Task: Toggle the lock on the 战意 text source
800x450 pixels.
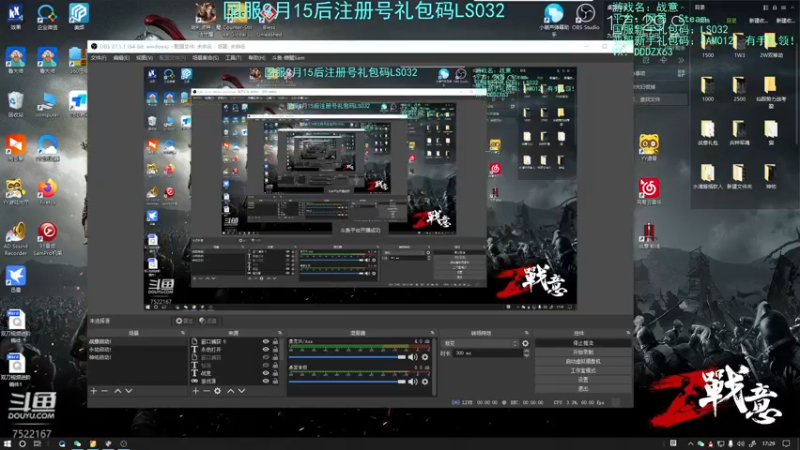Action: coord(276,373)
